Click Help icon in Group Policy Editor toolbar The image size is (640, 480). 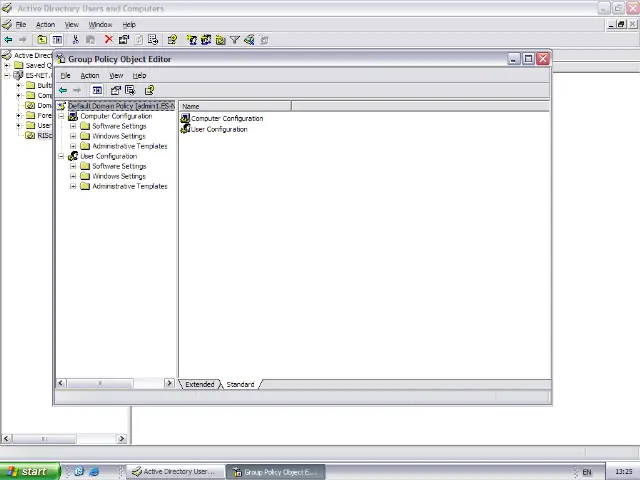coord(149,90)
